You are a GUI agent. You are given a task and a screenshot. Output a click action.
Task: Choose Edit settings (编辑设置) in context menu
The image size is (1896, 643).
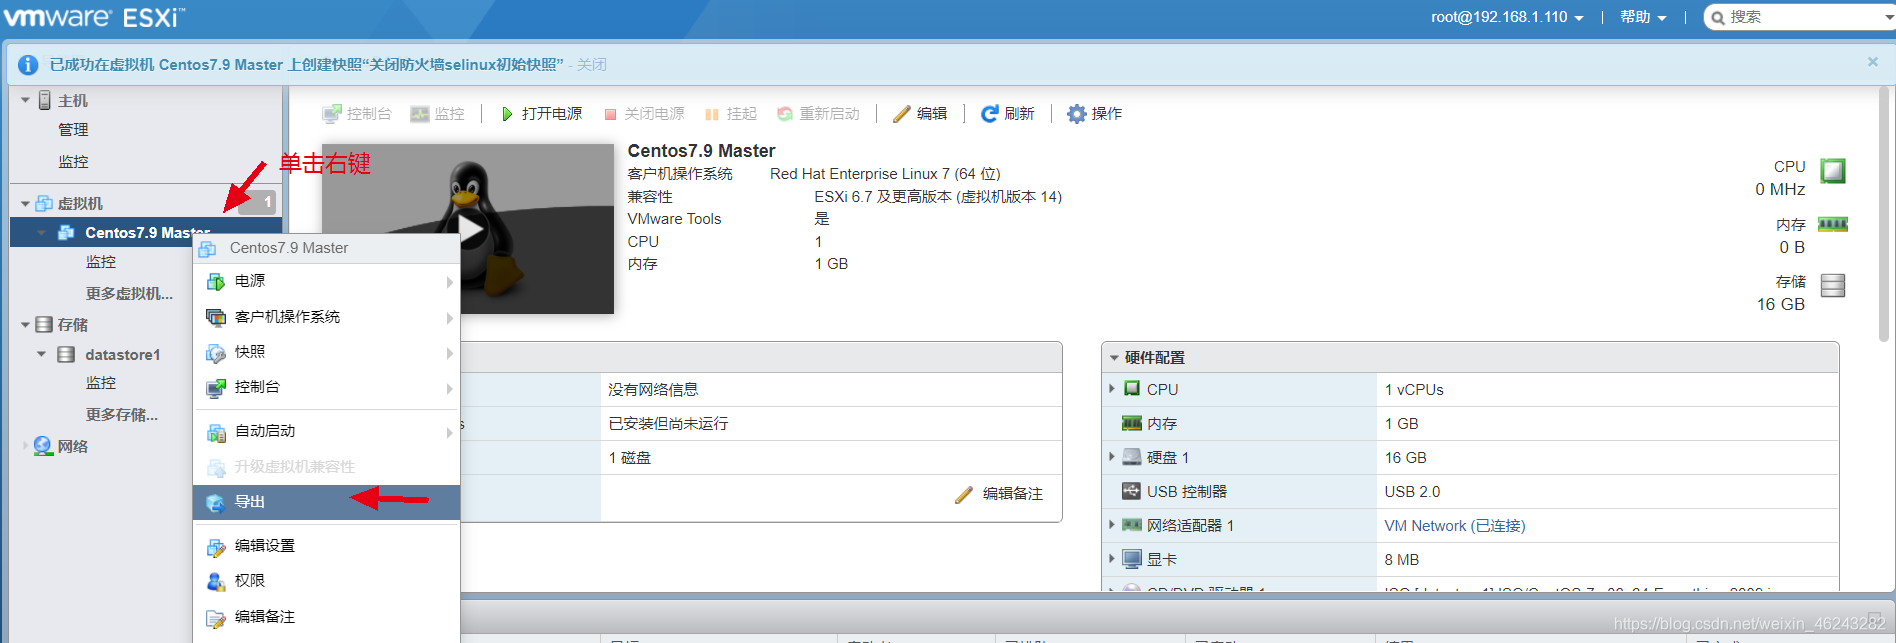(x=326, y=546)
